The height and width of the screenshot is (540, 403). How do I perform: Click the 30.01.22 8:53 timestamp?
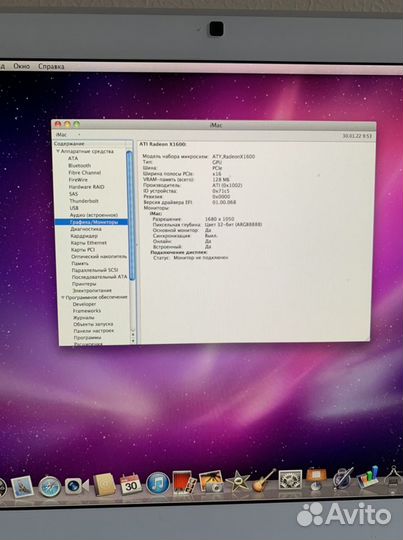click(x=357, y=136)
